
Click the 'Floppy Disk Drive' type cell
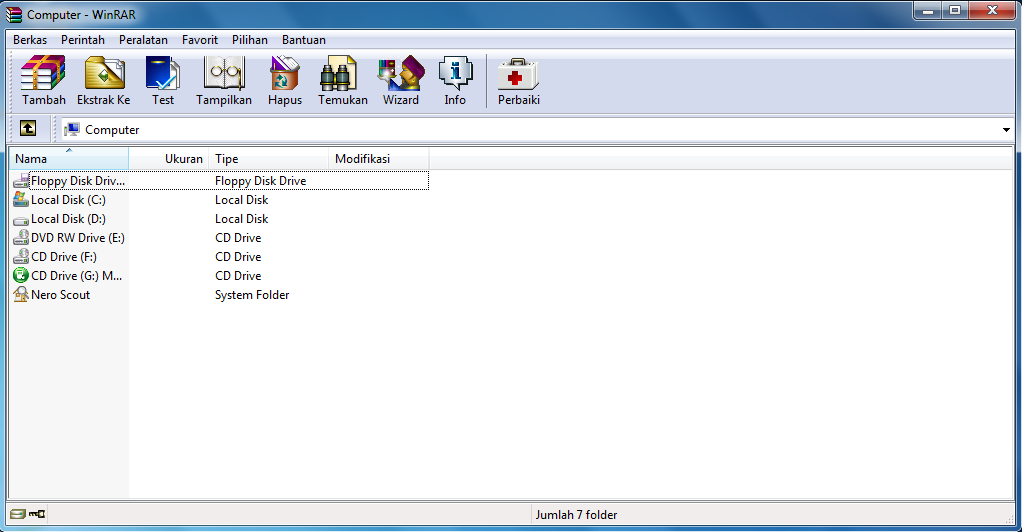pyautogui.click(x=261, y=181)
